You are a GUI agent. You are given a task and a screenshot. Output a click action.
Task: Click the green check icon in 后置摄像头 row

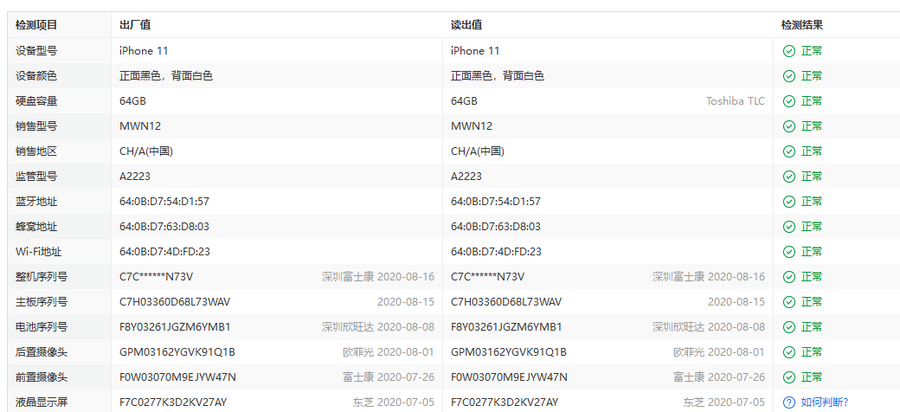click(789, 352)
